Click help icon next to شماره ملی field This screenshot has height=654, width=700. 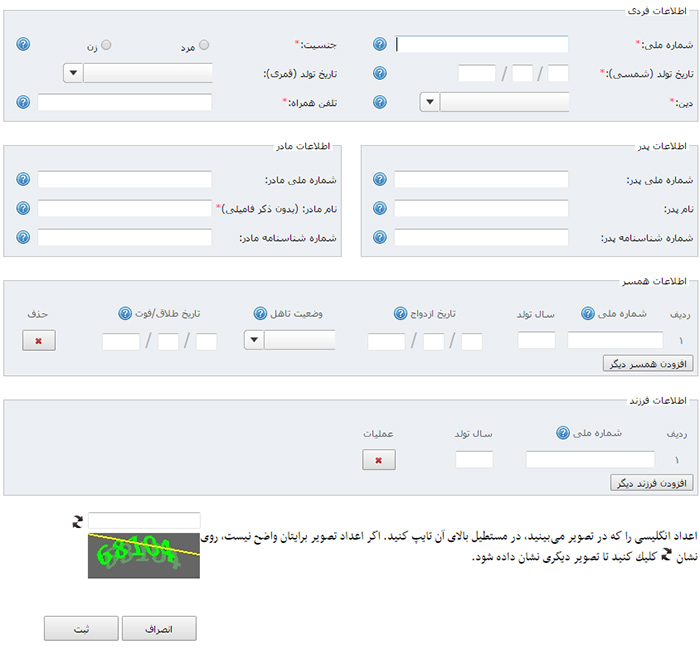click(x=379, y=44)
